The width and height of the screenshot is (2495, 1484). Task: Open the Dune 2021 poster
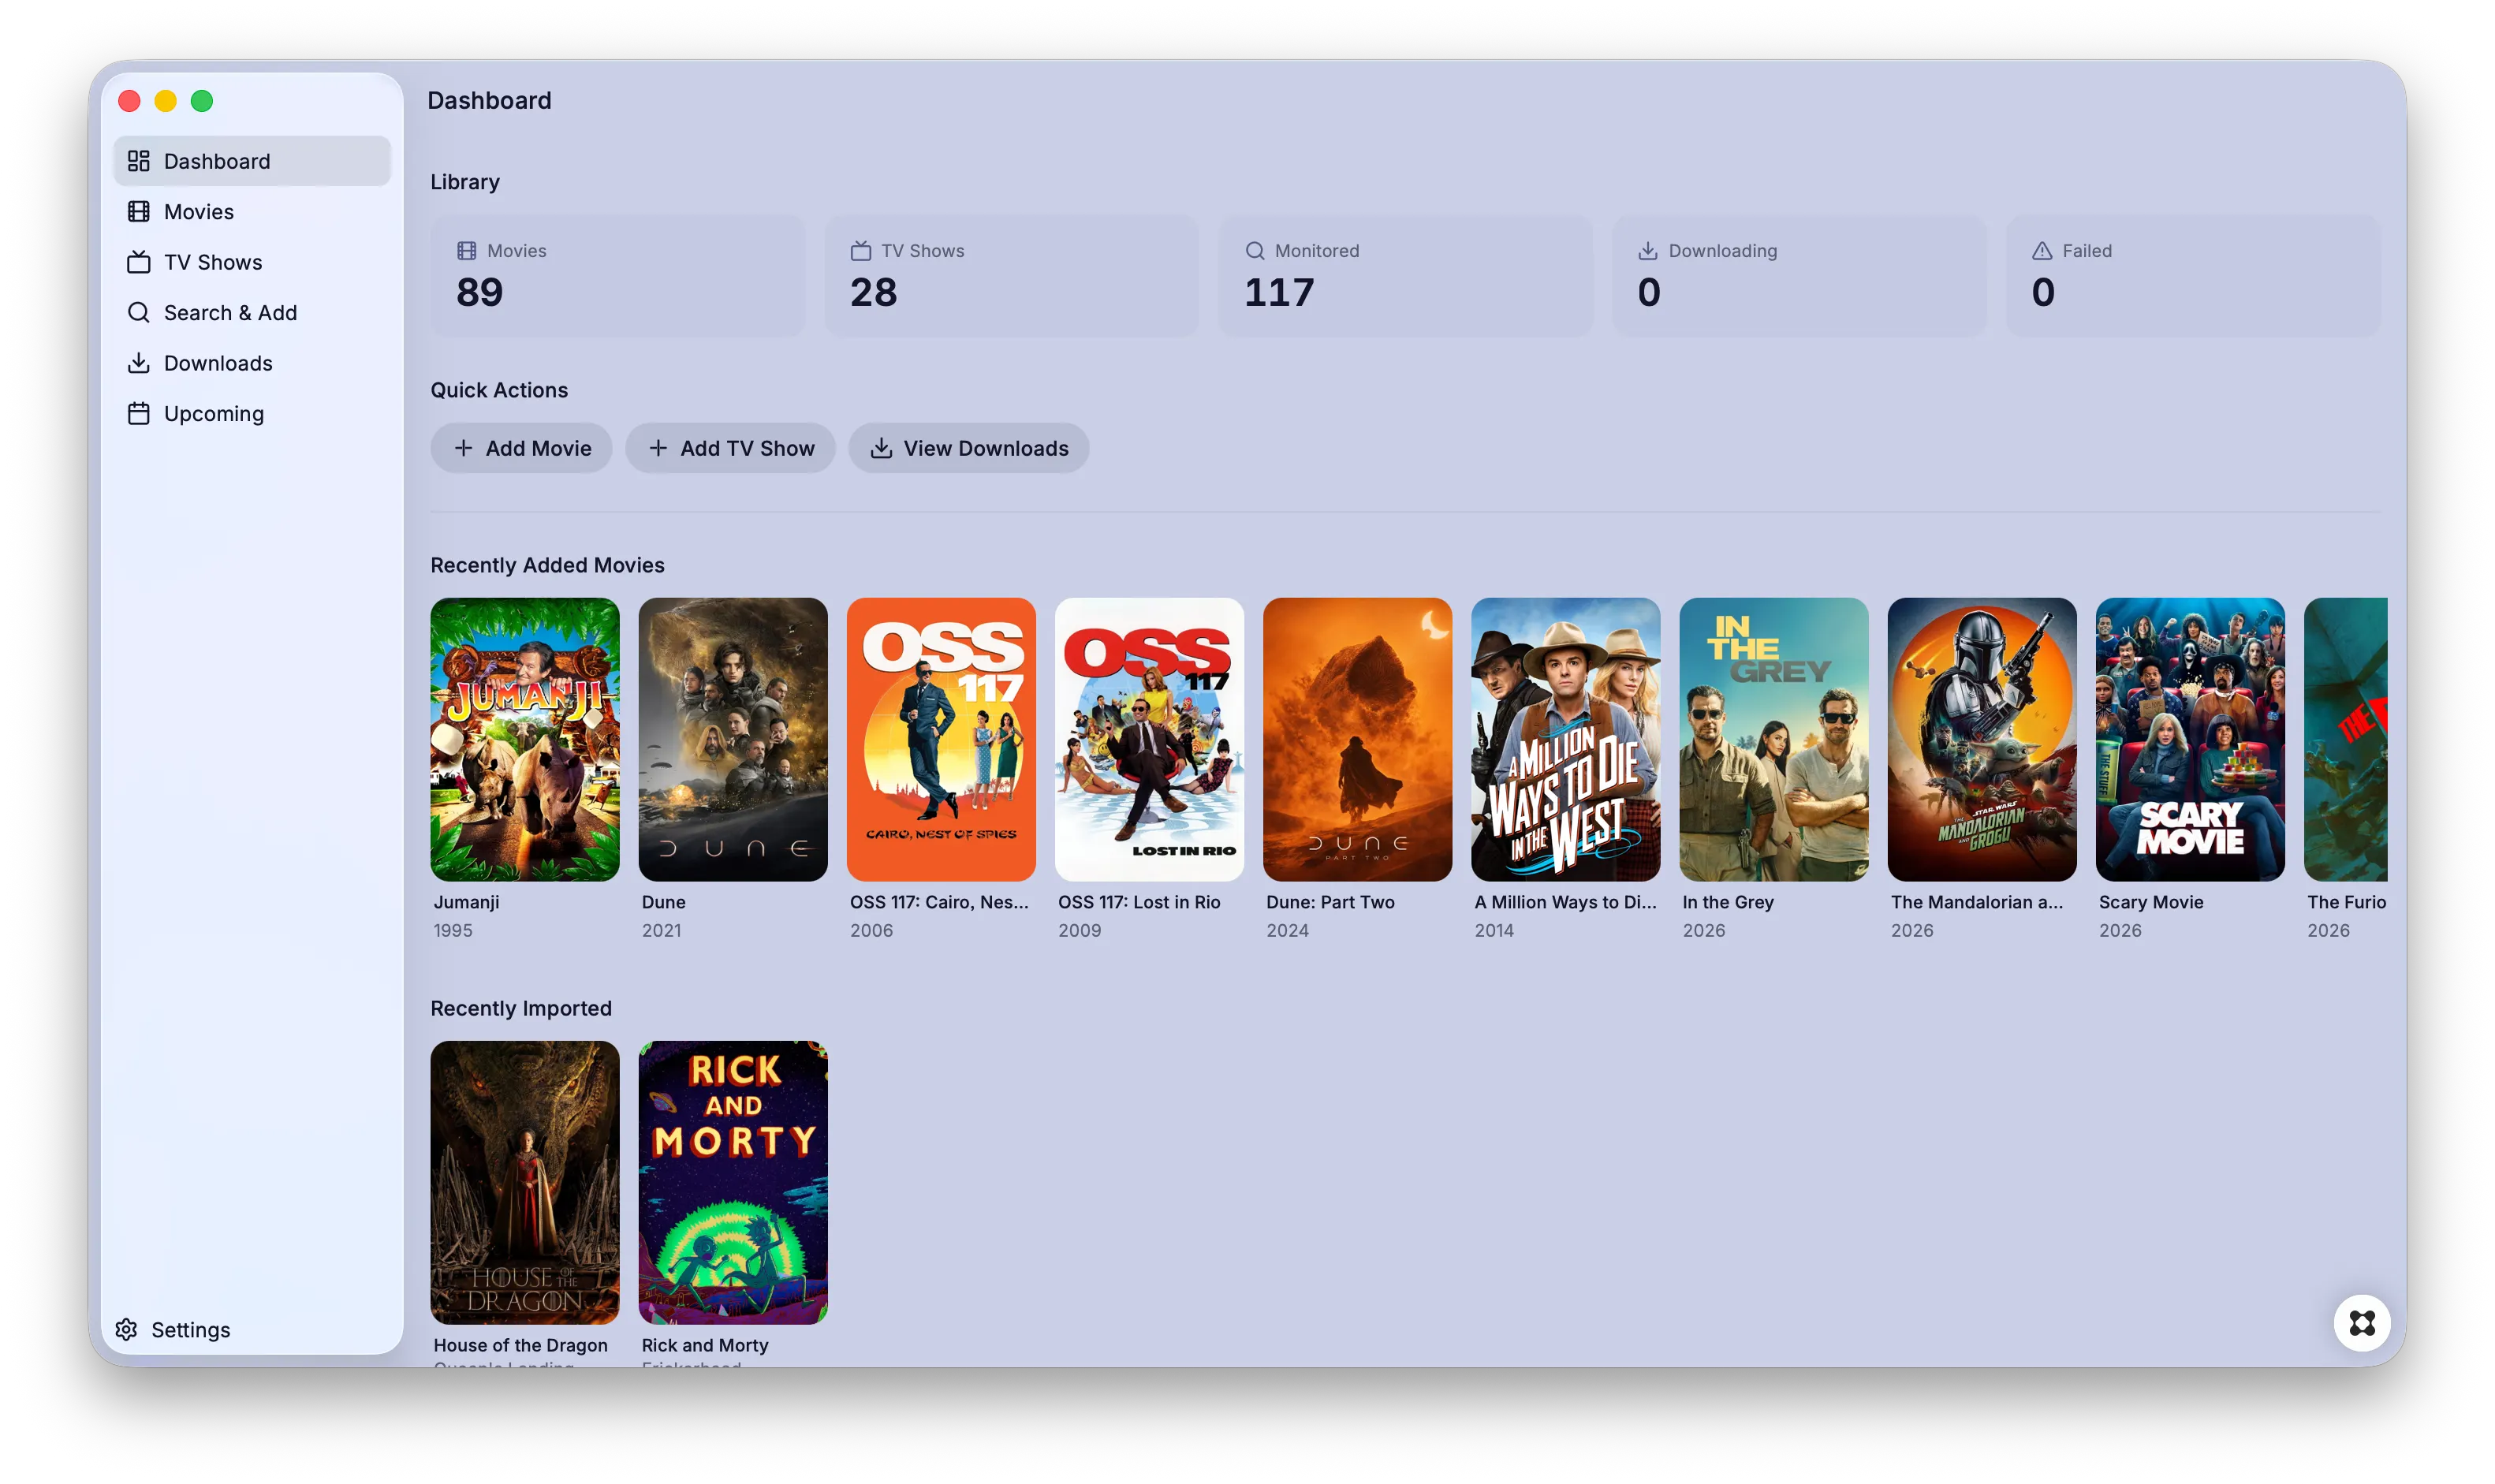(733, 739)
